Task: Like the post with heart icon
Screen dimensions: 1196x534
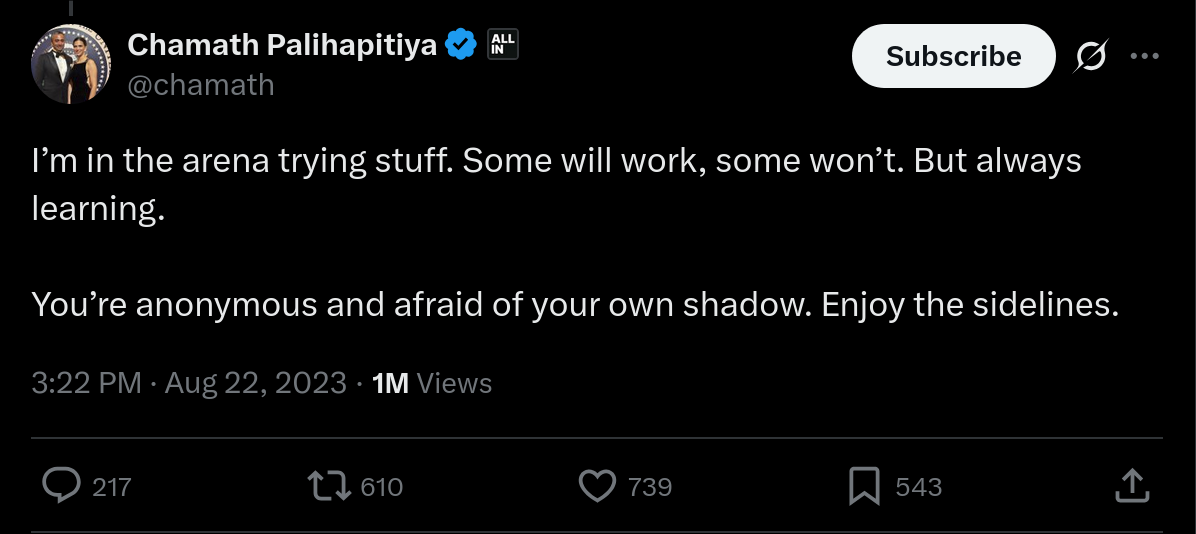Action: pyautogui.click(x=597, y=486)
